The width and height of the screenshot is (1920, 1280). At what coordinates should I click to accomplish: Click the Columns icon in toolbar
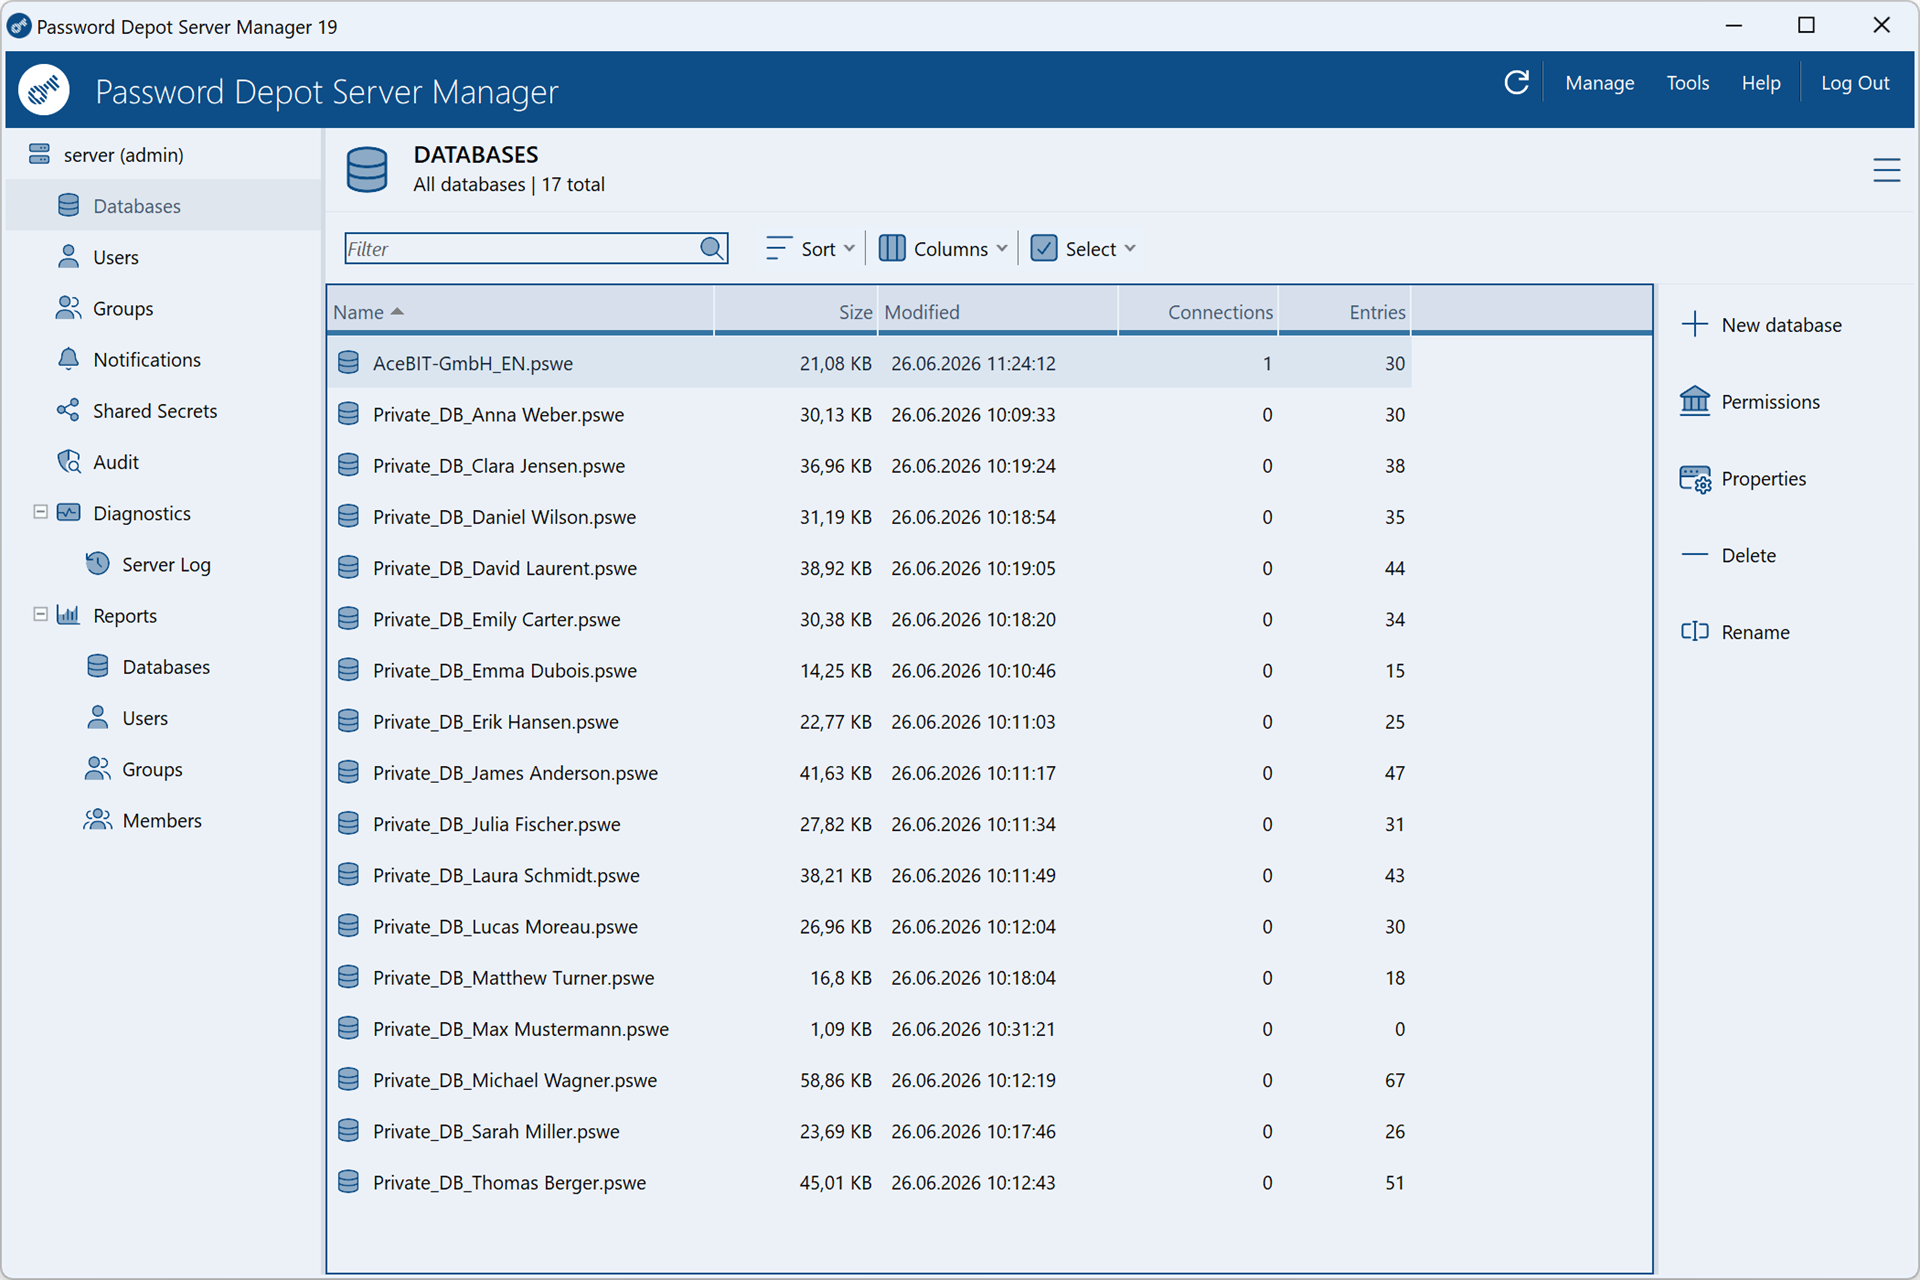[891, 248]
